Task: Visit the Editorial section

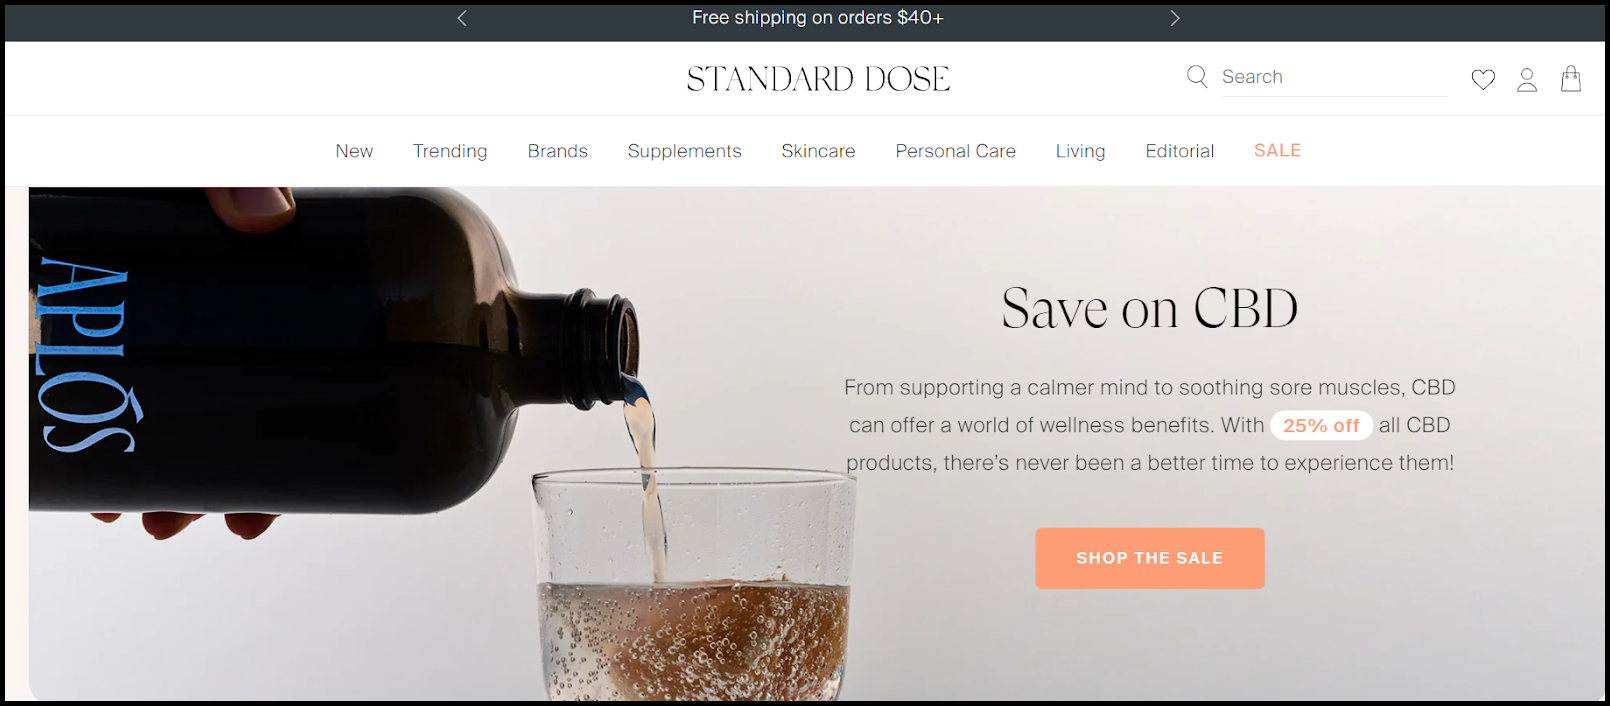Action: coord(1180,151)
